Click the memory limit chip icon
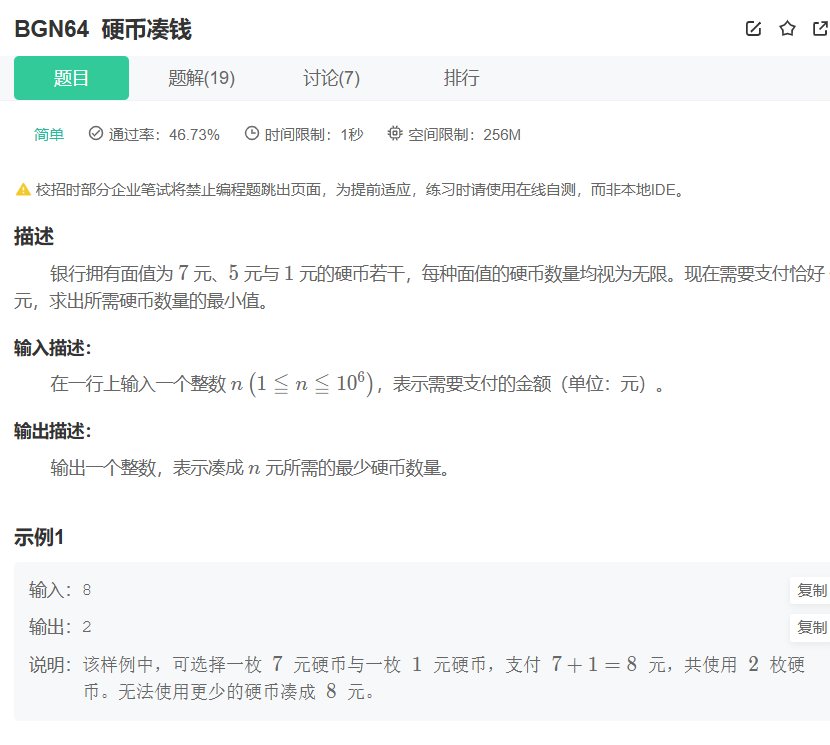Viewport: 830px width, 745px height. pyautogui.click(x=395, y=133)
